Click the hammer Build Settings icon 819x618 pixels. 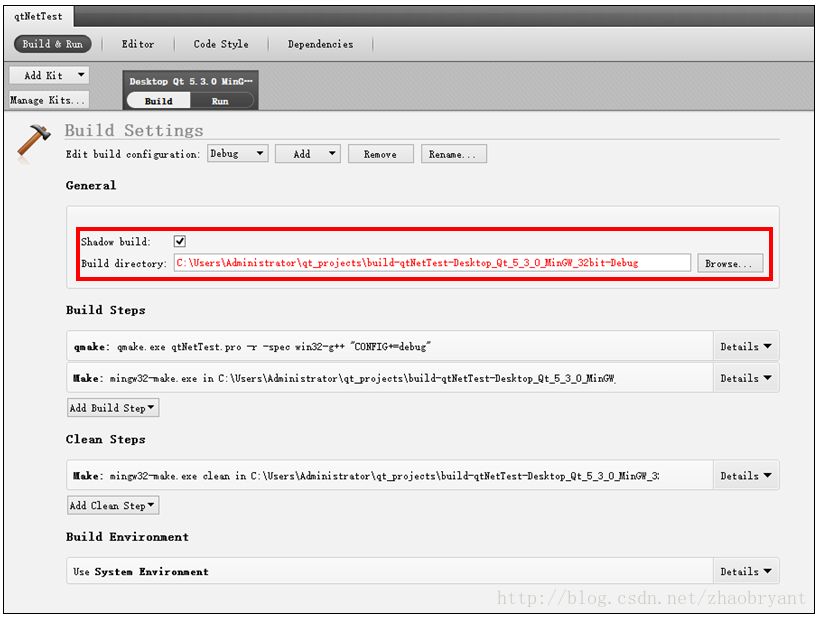click(33, 141)
